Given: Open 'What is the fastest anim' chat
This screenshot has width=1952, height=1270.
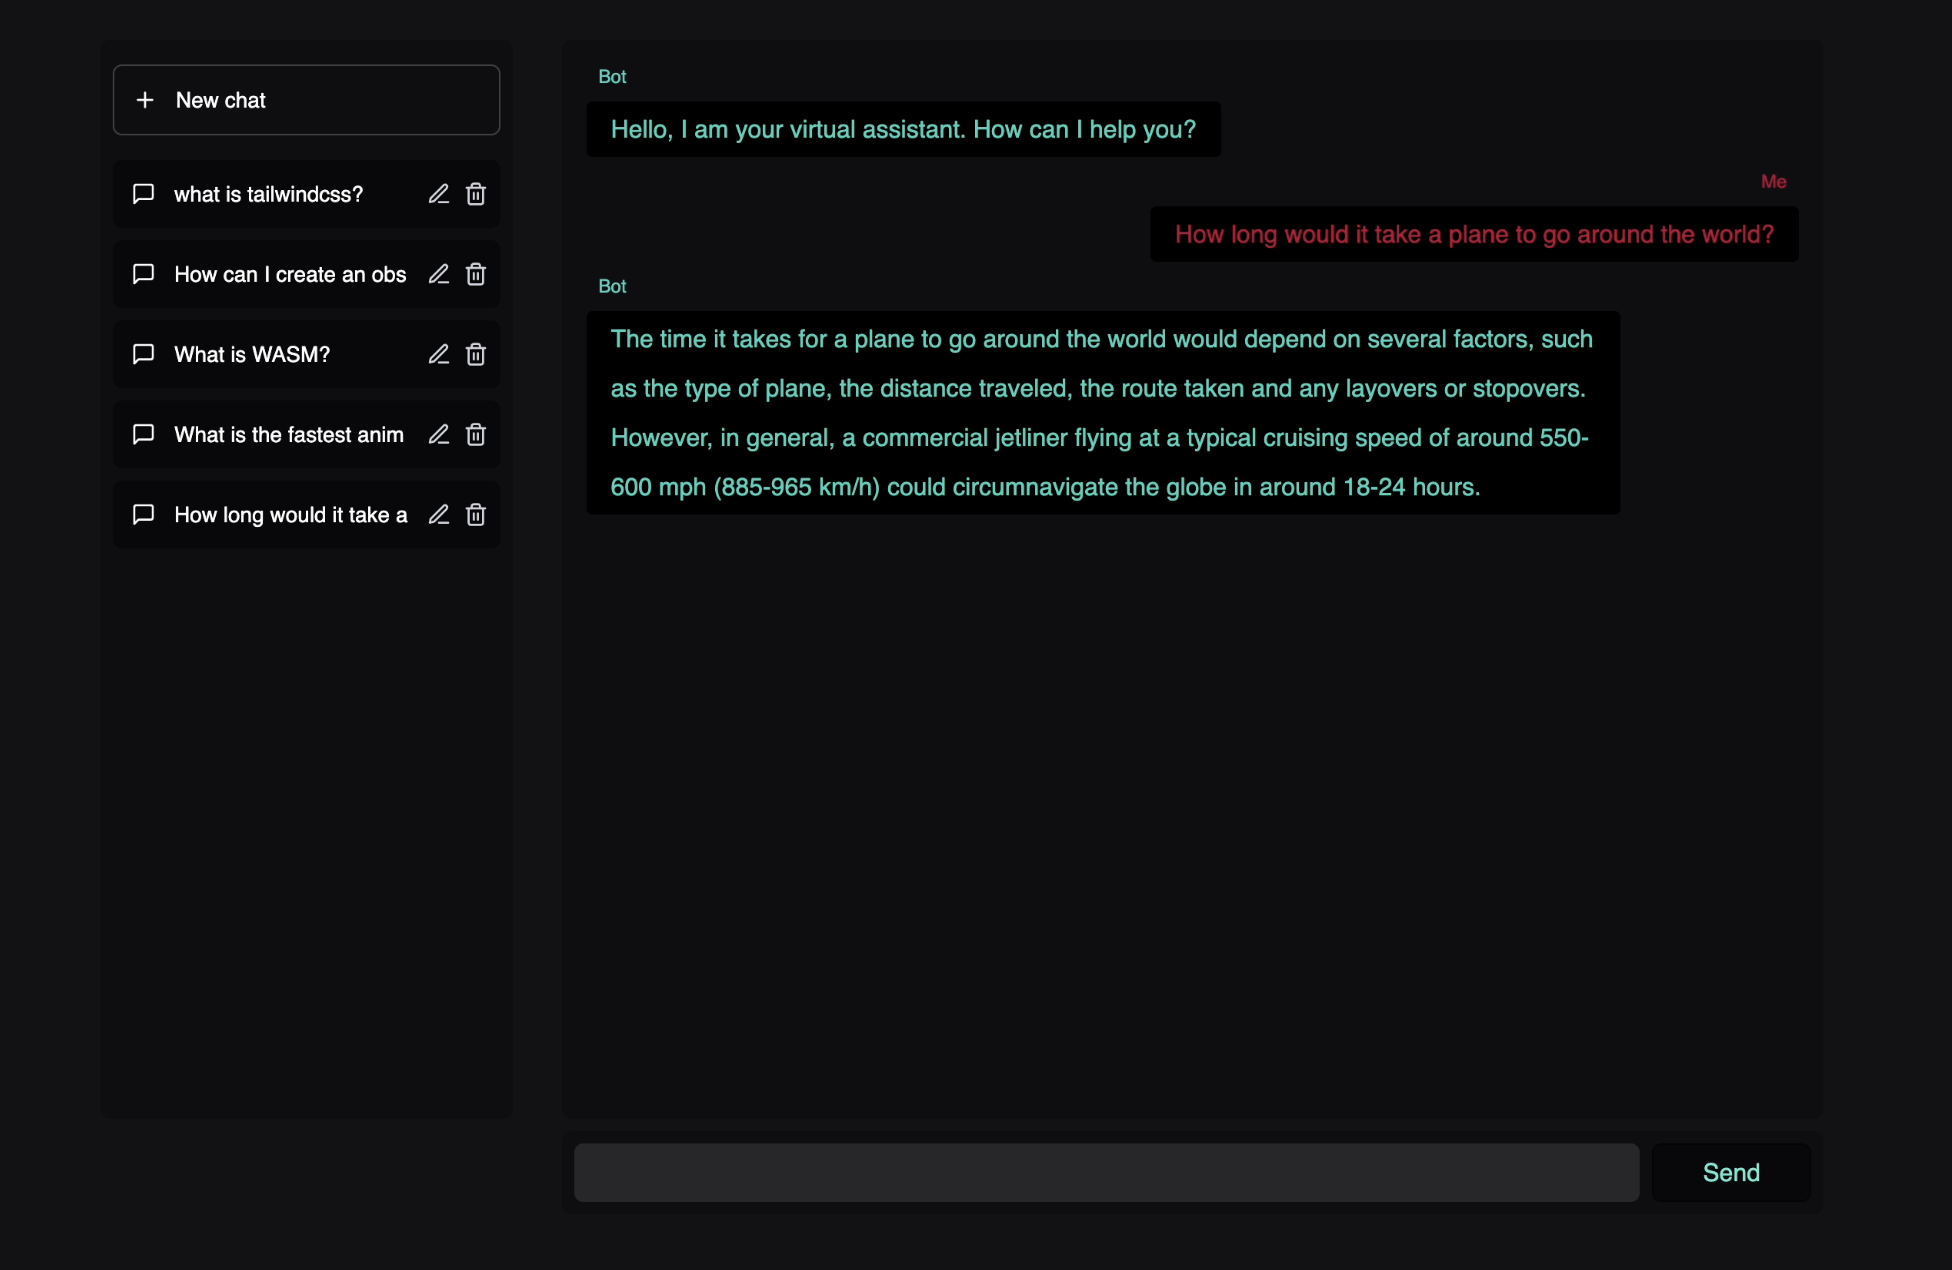Looking at the screenshot, I should [x=288, y=434].
